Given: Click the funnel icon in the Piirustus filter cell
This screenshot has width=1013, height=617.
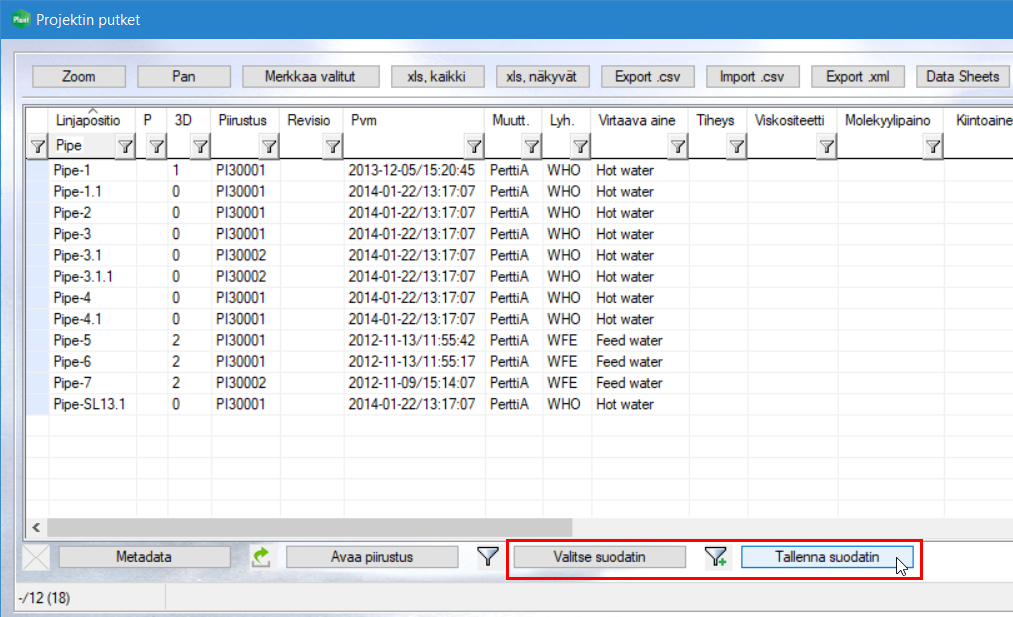Looking at the screenshot, I should pyautogui.click(x=269, y=147).
